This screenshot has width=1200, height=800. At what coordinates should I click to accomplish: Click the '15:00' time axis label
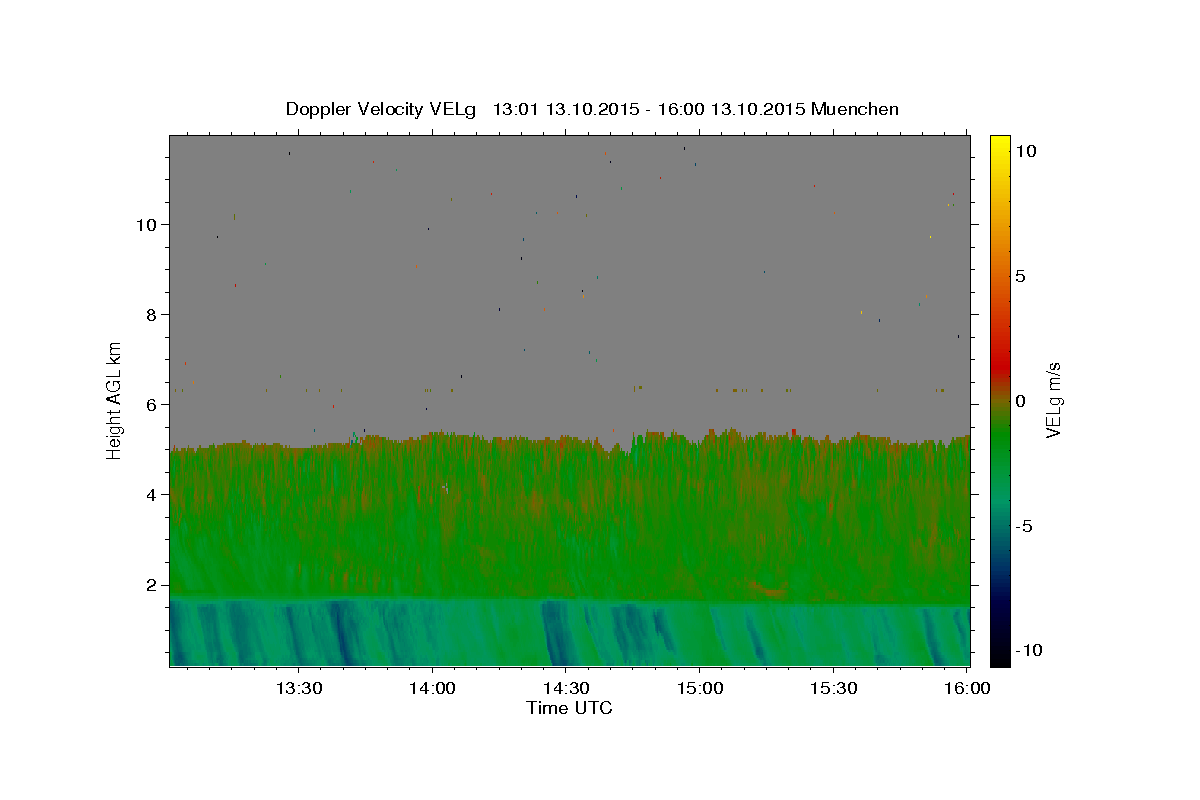[x=700, y=688]
